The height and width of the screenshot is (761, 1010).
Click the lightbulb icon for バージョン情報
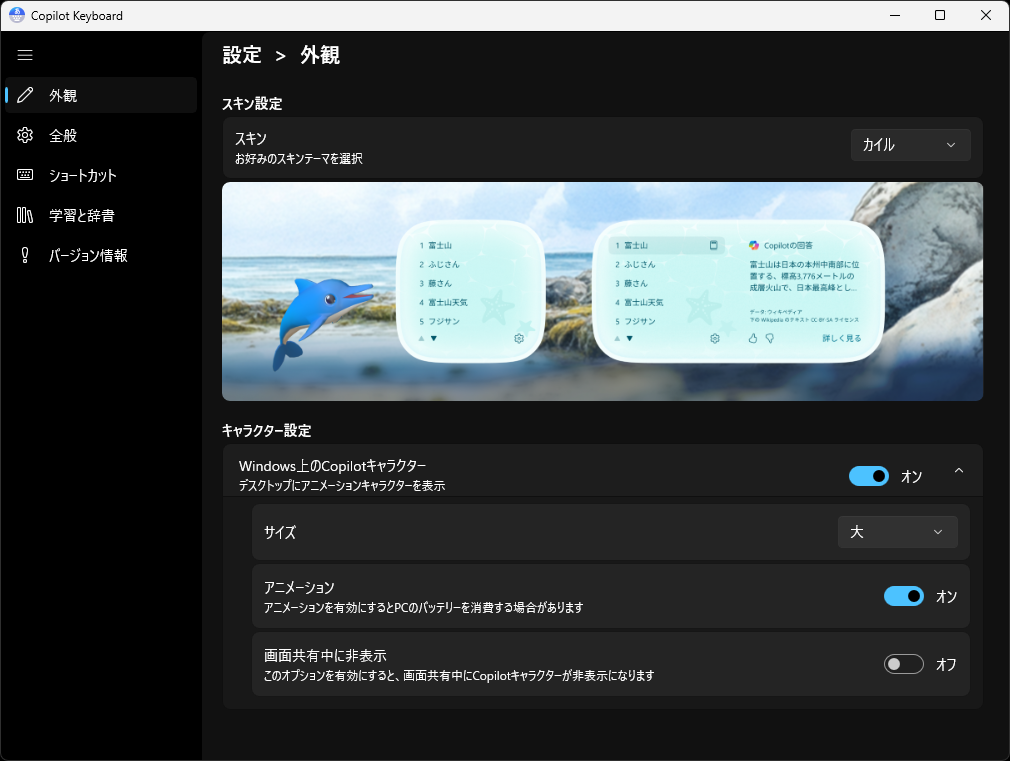click(x=25, y=255)
